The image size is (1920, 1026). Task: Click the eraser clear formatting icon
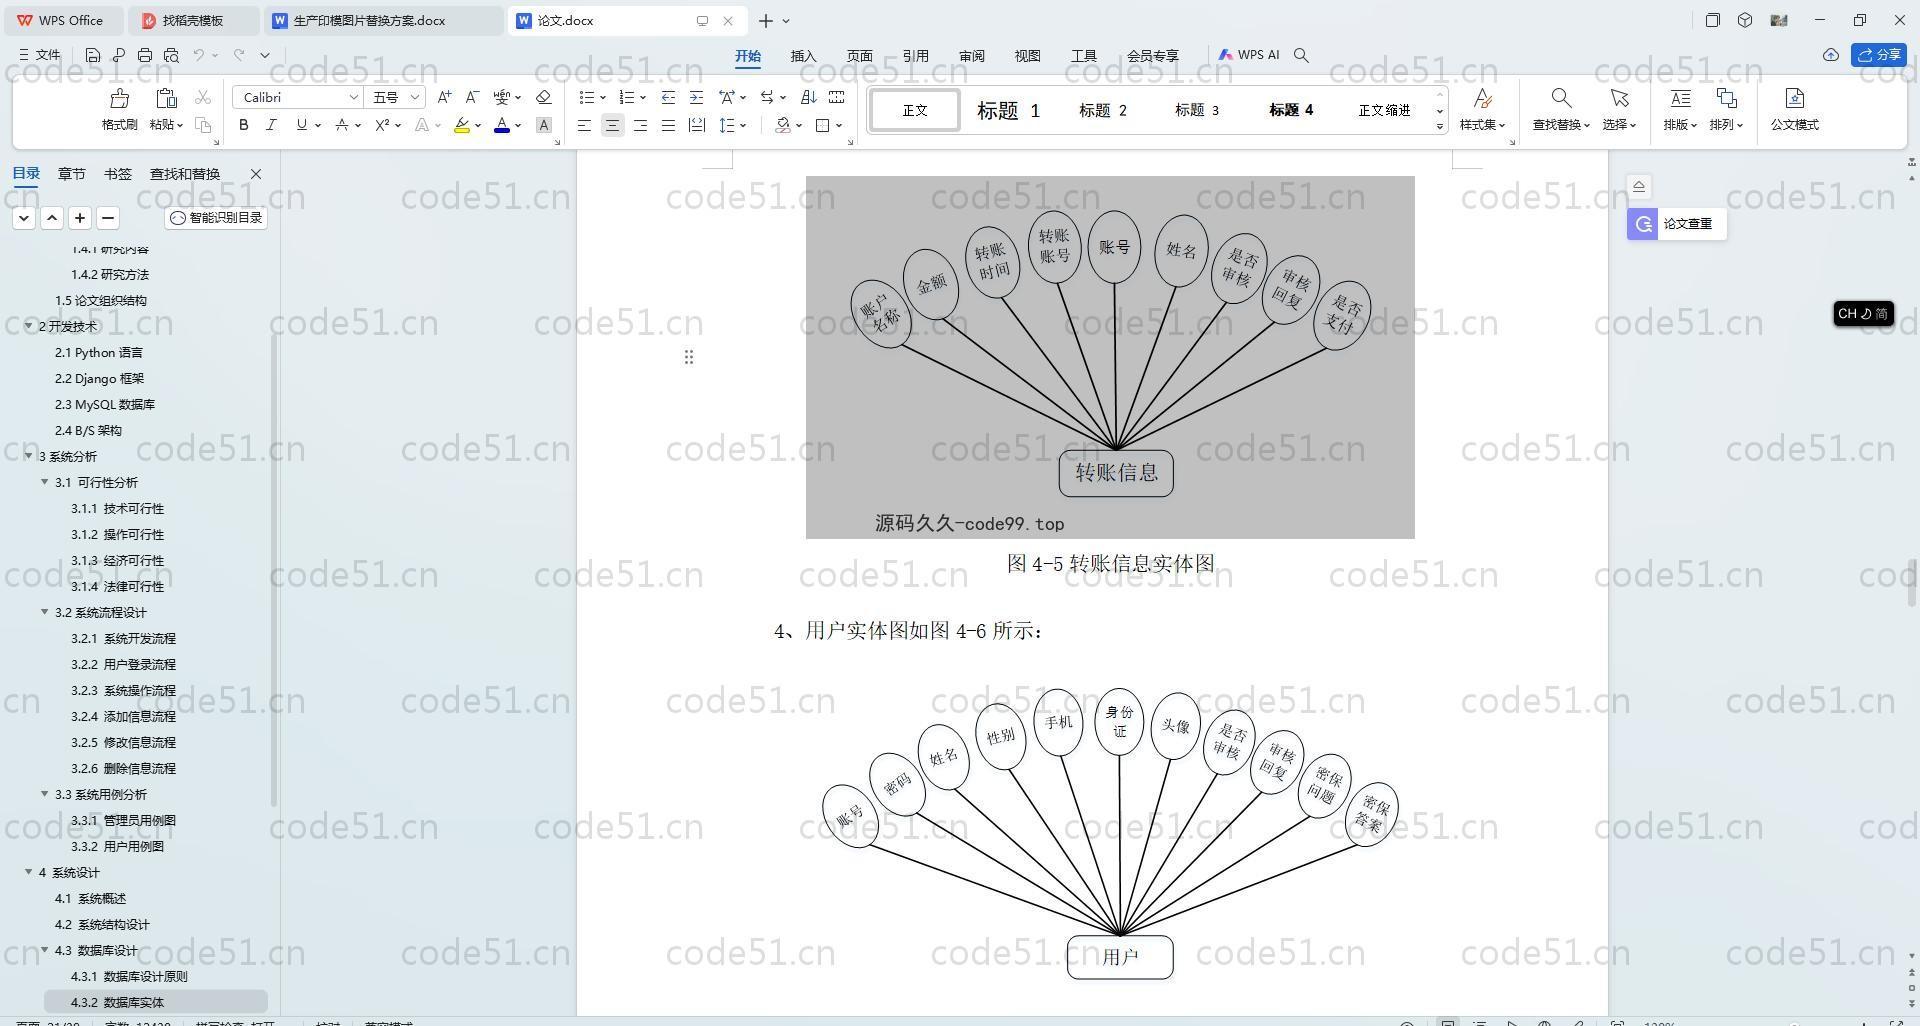coord(544,97)
